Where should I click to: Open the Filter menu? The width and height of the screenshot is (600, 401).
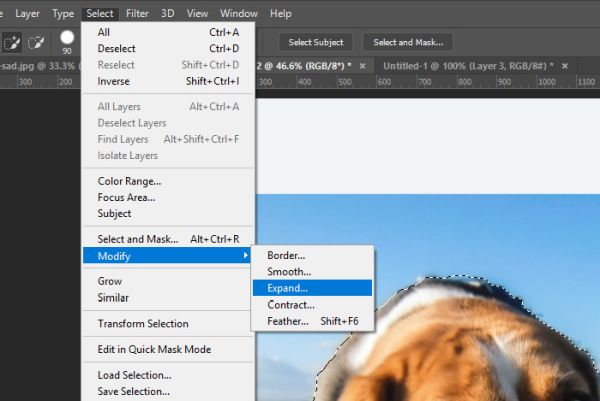[137, 14]
